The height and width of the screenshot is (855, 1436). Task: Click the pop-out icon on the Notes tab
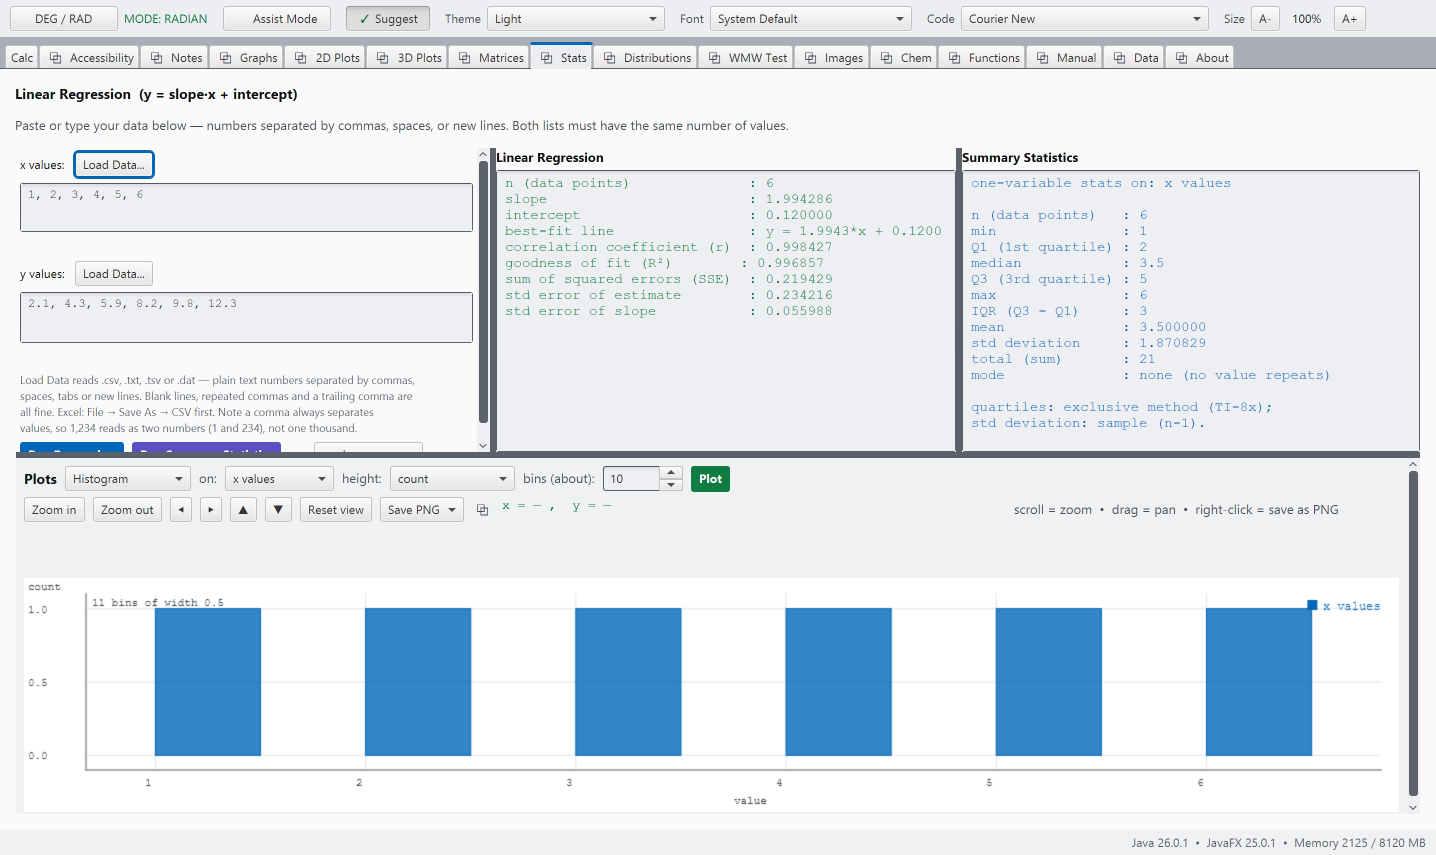[x=157, y=58]
